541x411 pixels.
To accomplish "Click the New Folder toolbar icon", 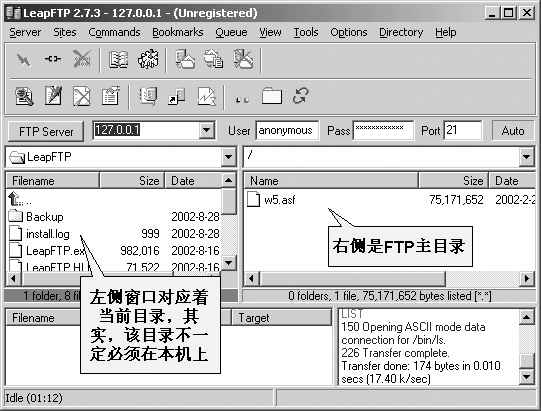I will click(x=272, y=96).
